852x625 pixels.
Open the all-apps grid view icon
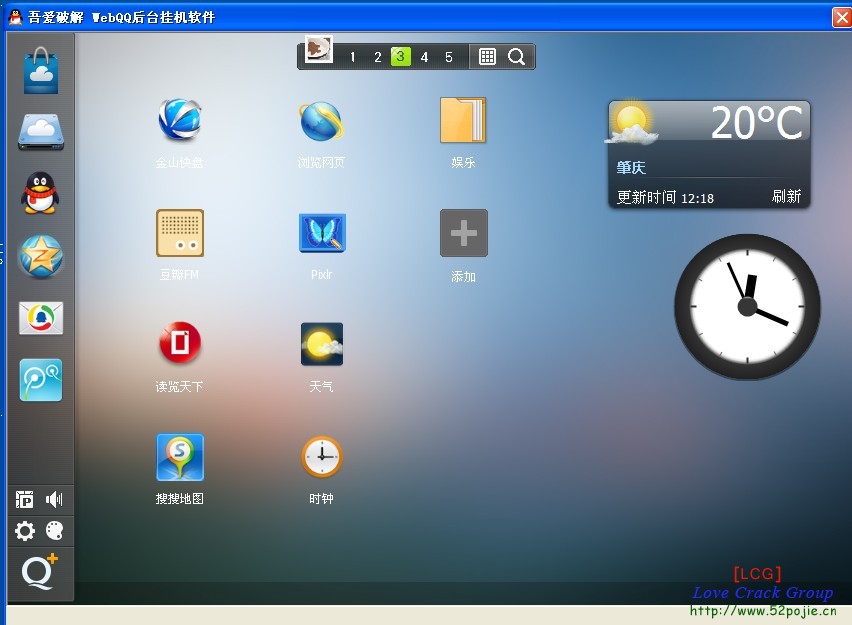point(487,57)
